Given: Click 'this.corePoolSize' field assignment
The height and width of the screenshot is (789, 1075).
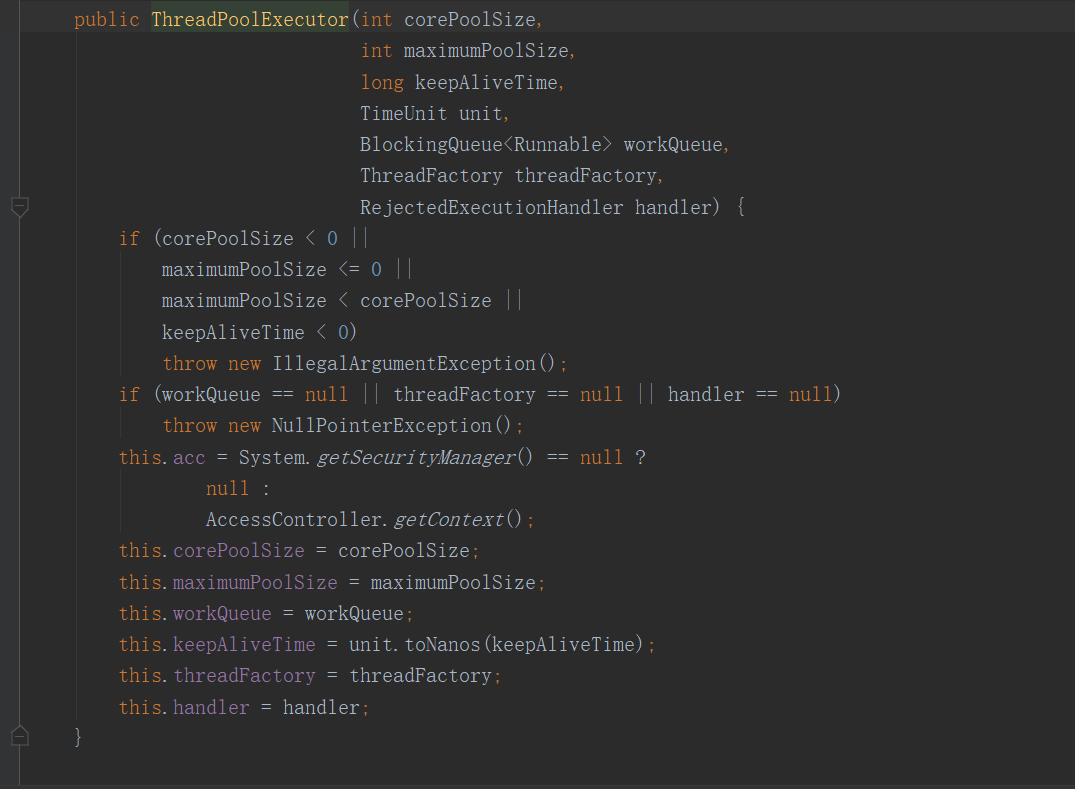Looking at the screenshot, I should [211, 550].
